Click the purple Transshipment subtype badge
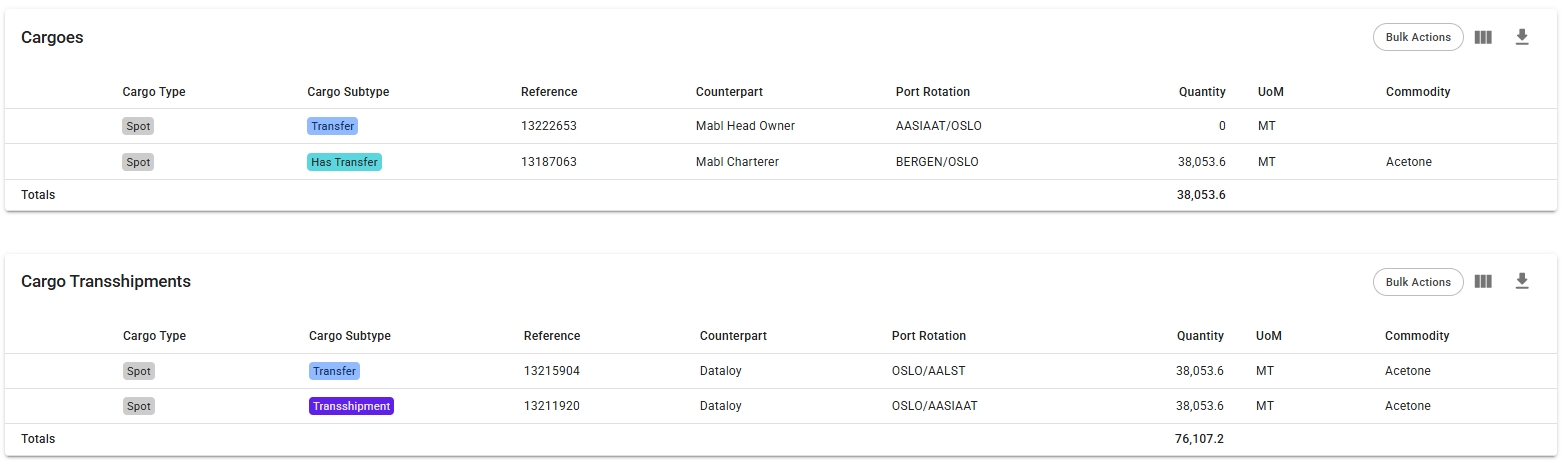Screen dimensions: 1564x461 [351, 406]
